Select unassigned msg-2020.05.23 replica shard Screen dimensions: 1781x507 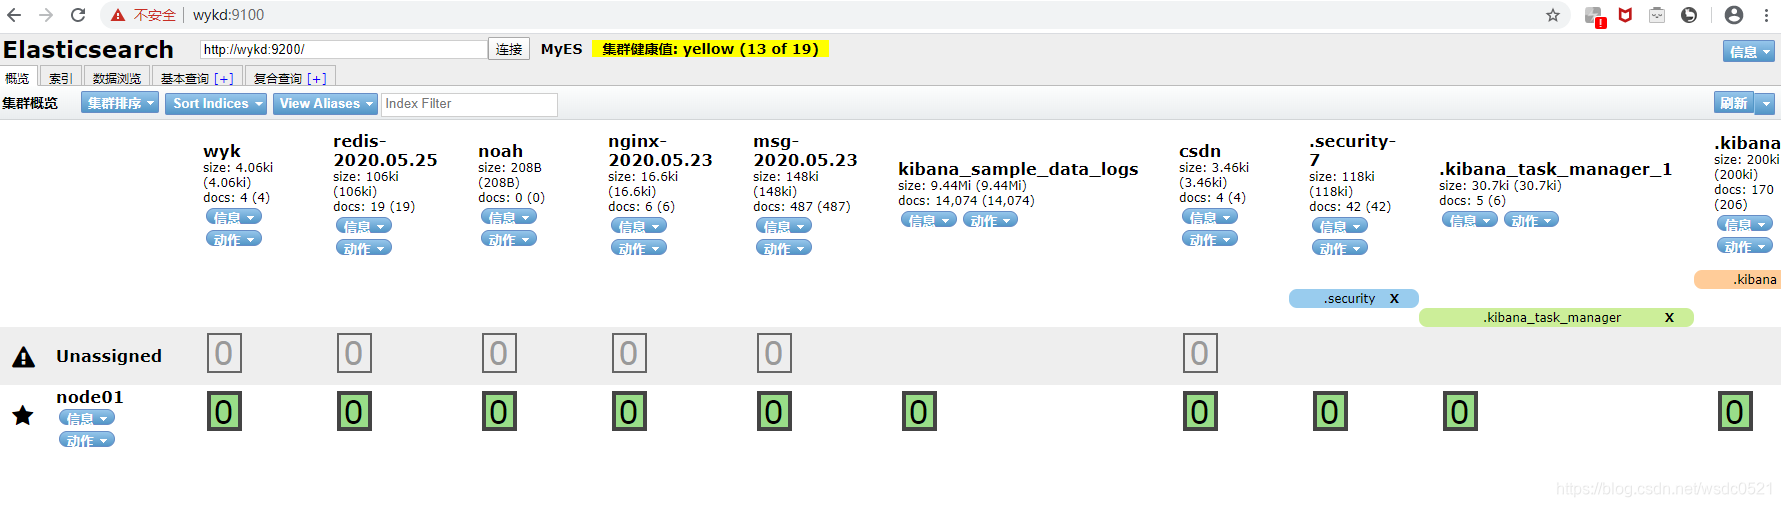(x=774, y=353)
